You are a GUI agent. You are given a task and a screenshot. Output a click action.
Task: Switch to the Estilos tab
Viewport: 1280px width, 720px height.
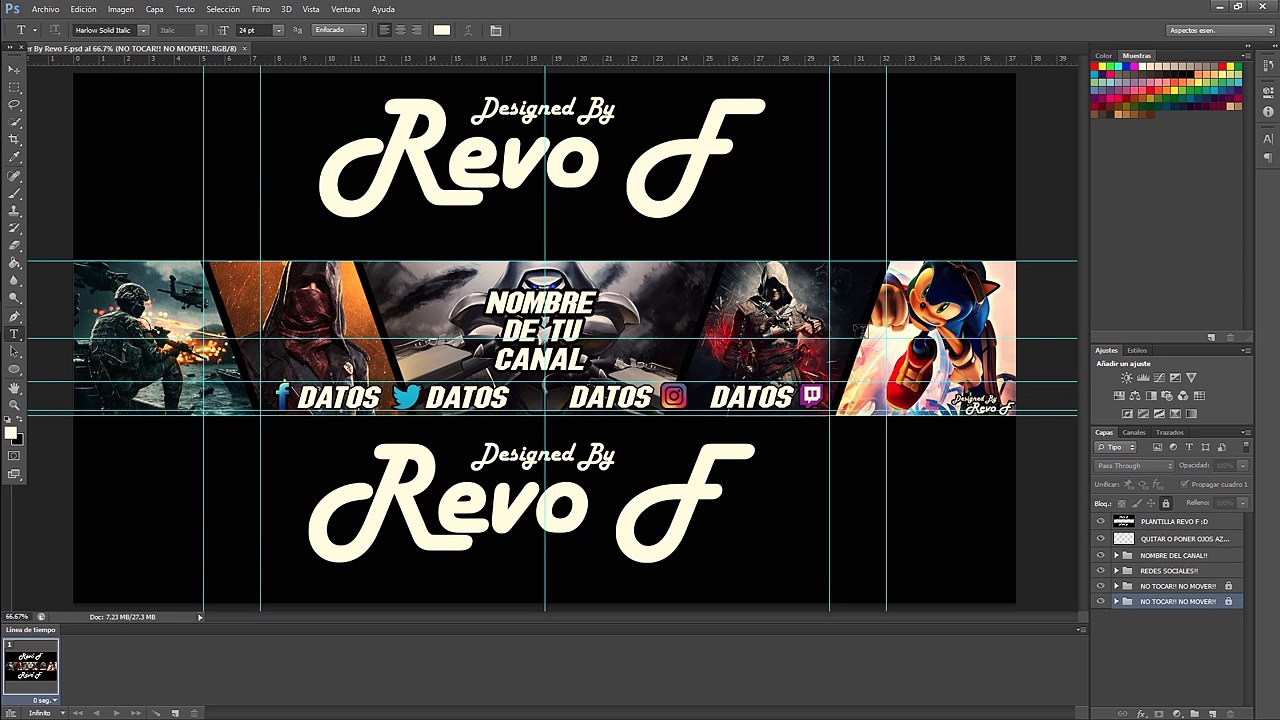[x=1137, y=351]
